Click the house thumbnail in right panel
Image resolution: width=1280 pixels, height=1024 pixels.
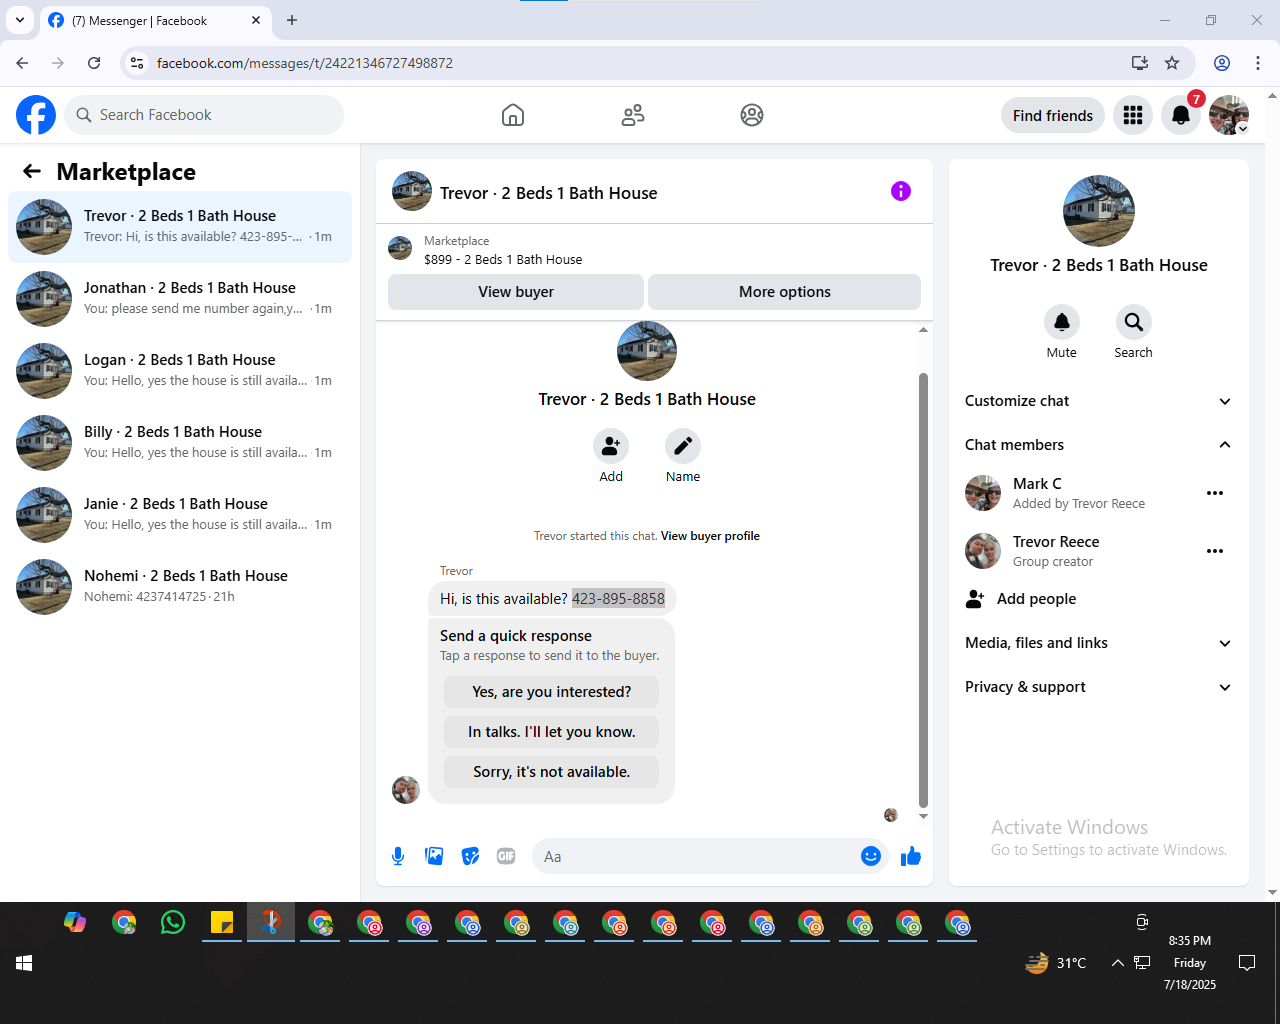tap(1099, 211)
